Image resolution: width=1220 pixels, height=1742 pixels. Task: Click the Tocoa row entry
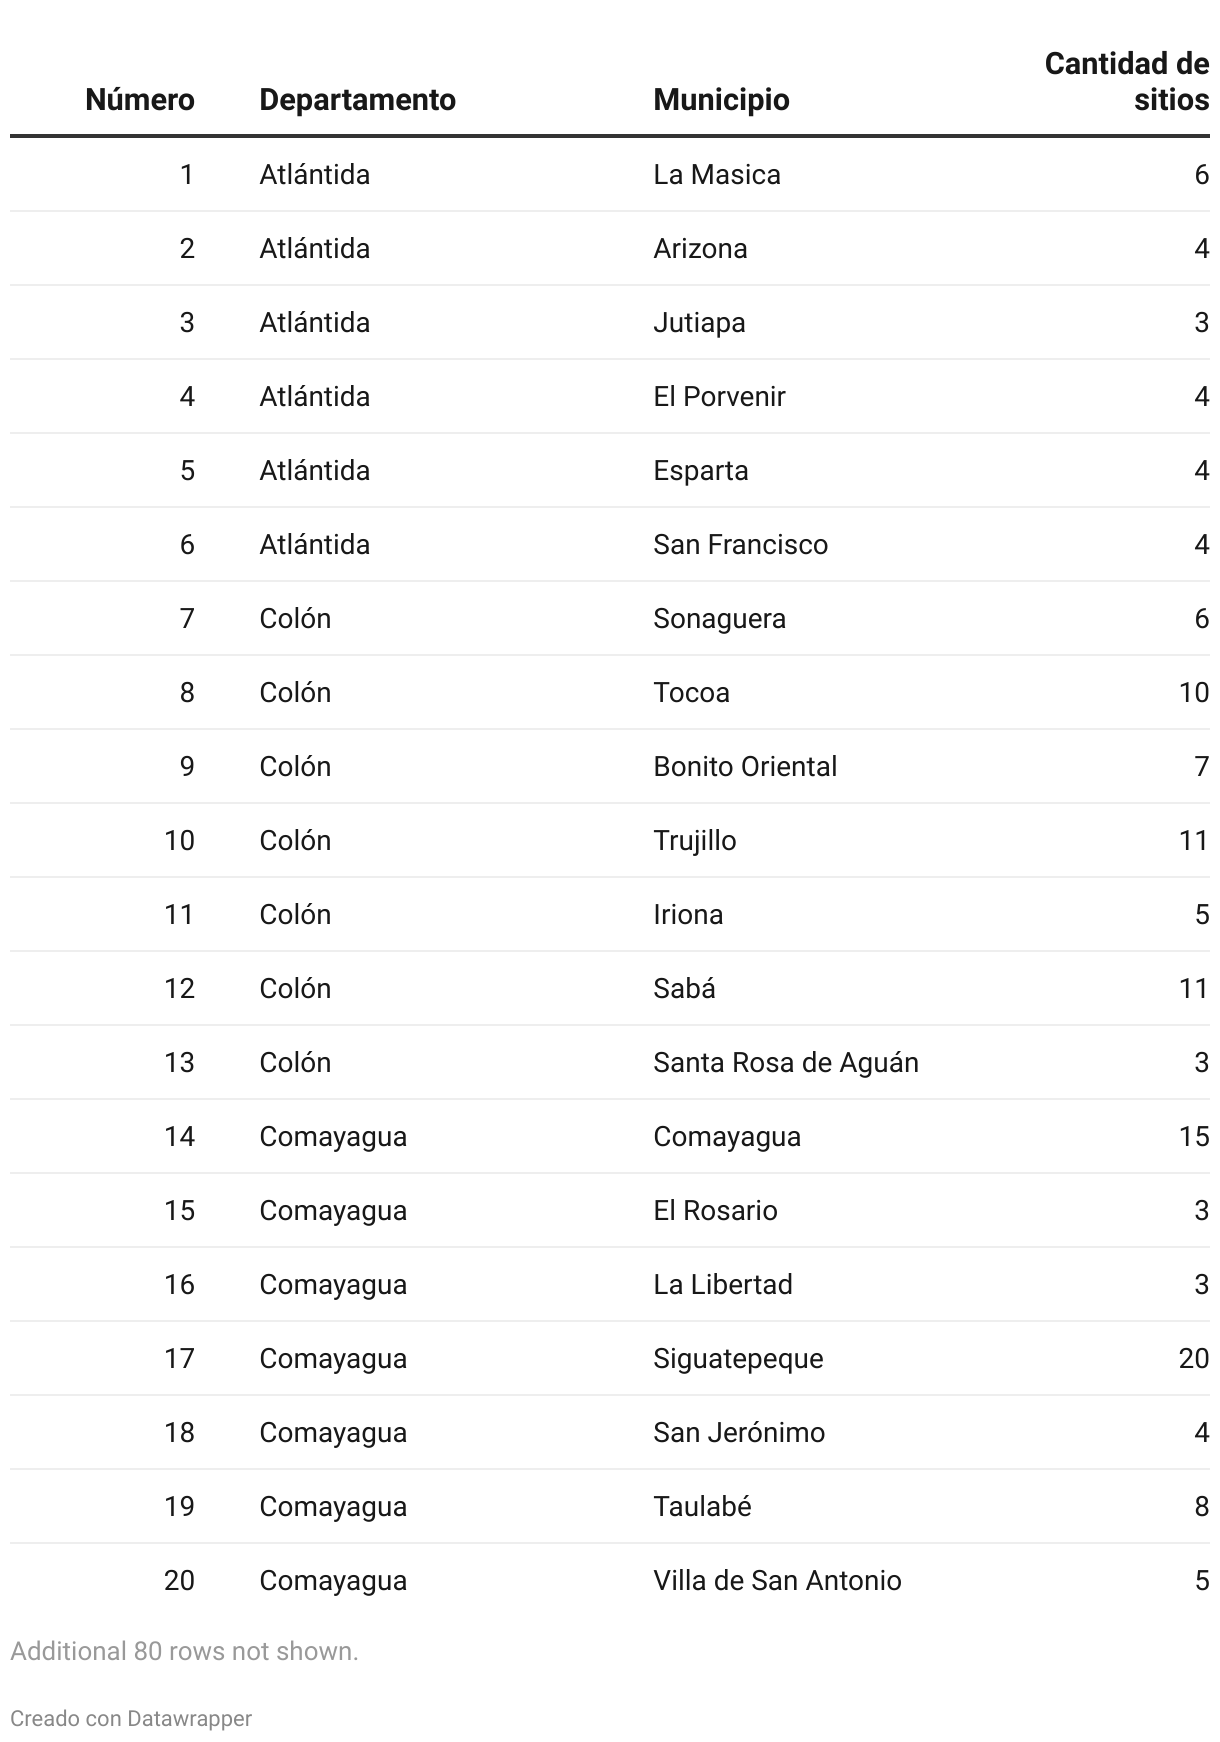pyautogui.click(x=691, y=693)
